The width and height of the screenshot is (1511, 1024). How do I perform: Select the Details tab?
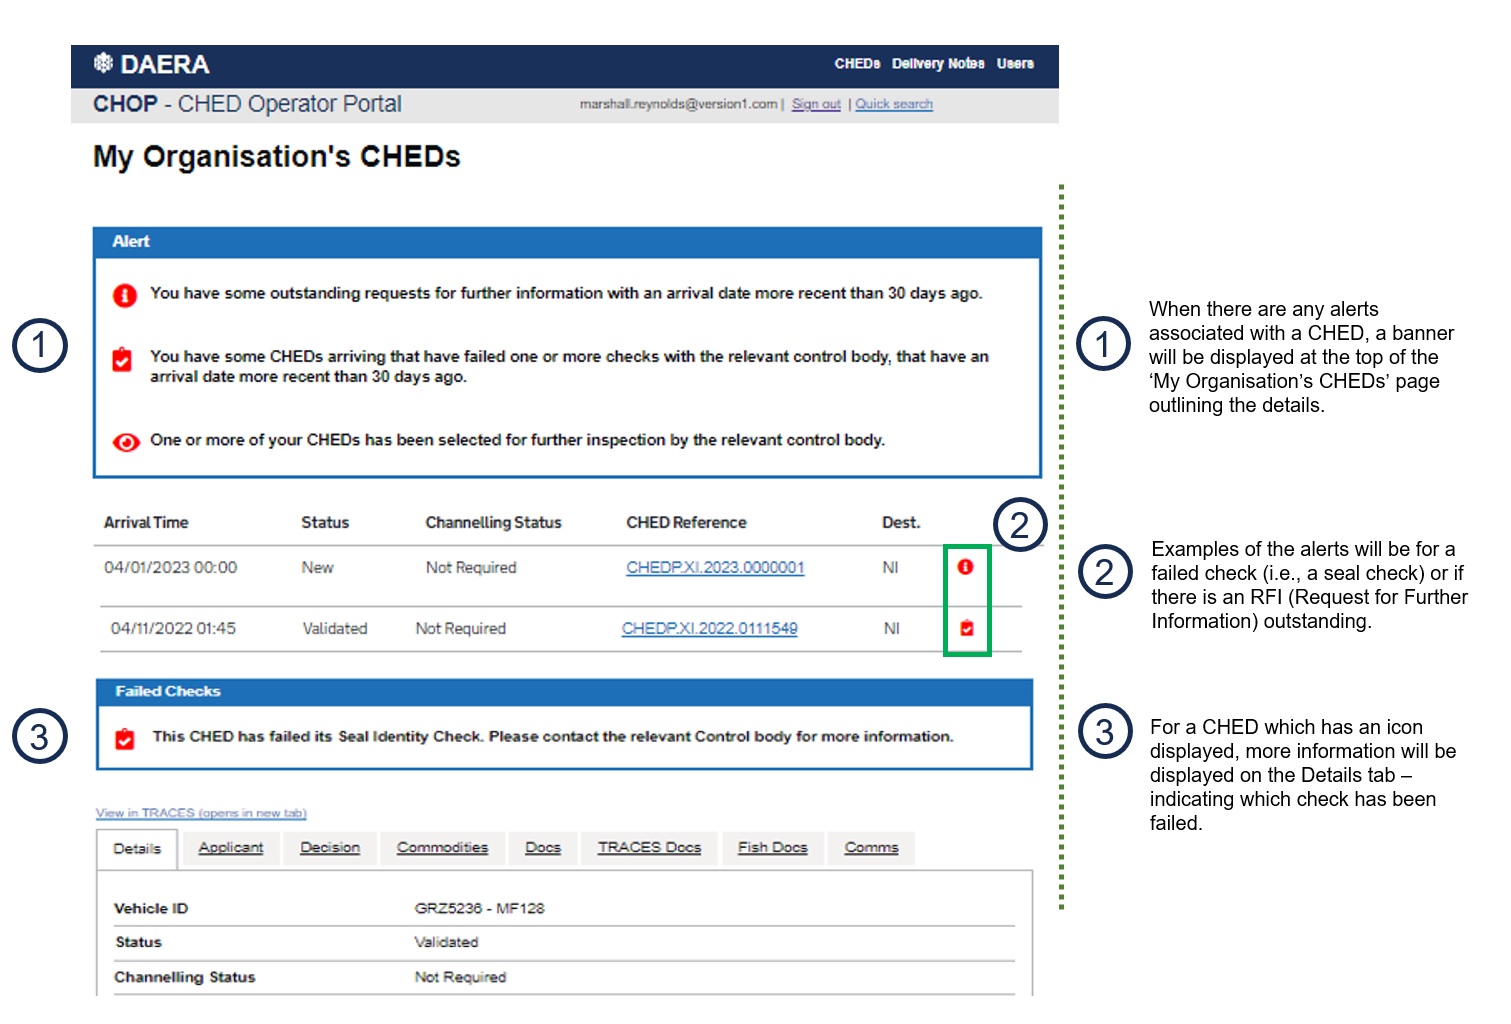click(137, 849)
